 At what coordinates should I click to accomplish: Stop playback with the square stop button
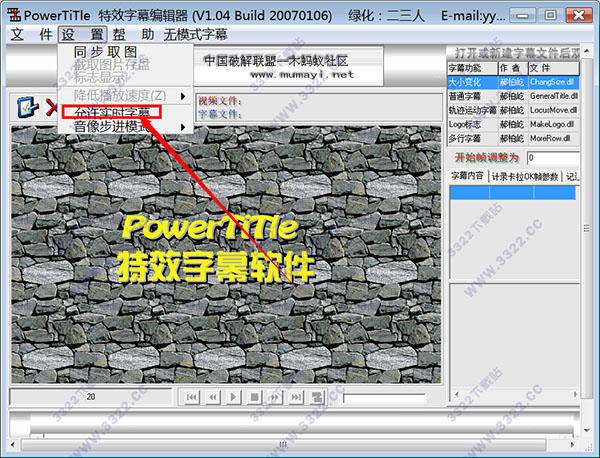coord(254,397)
